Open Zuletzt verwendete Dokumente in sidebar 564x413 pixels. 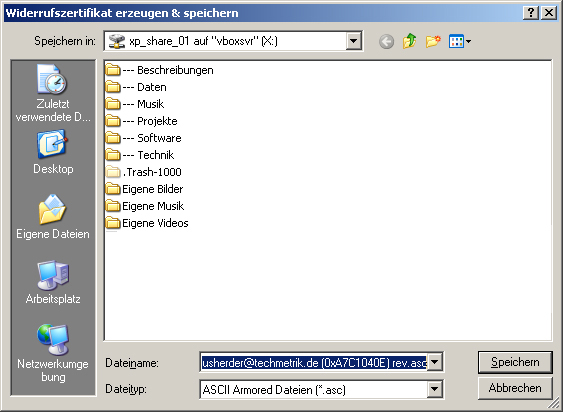coord(53,93)
